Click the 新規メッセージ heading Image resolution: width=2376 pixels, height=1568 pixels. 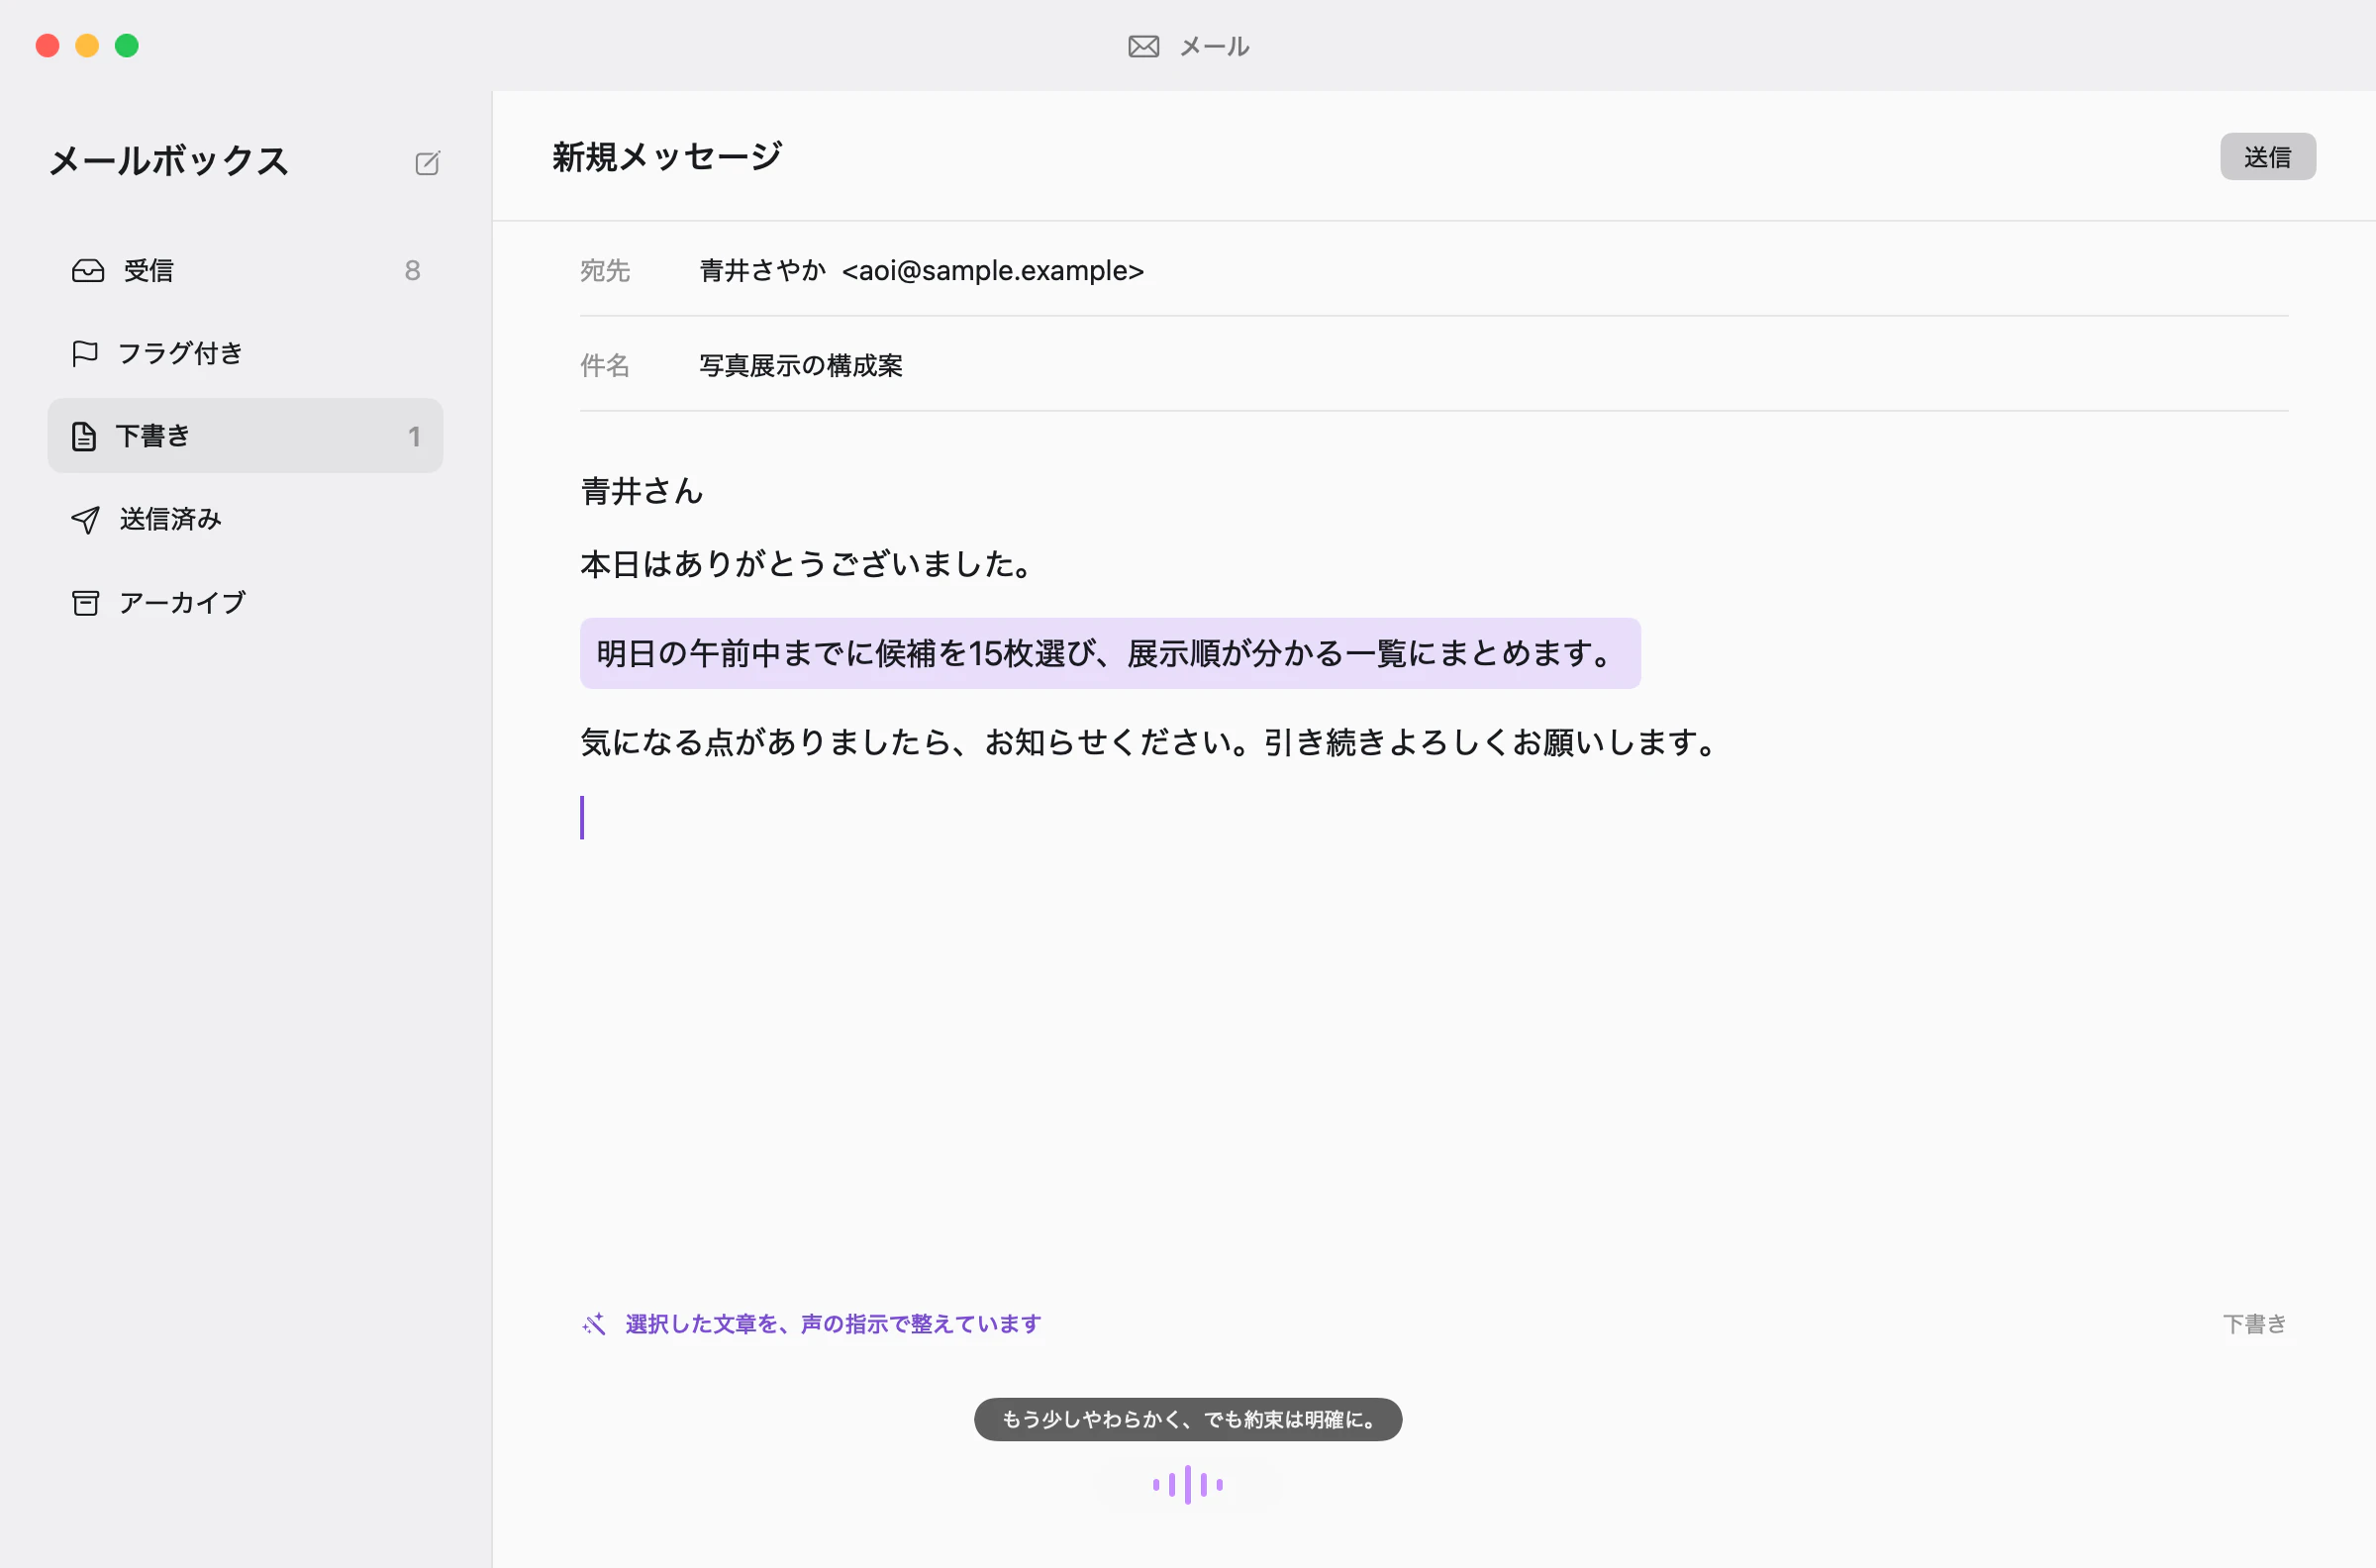pyautogui.click(x=667, y=156)
